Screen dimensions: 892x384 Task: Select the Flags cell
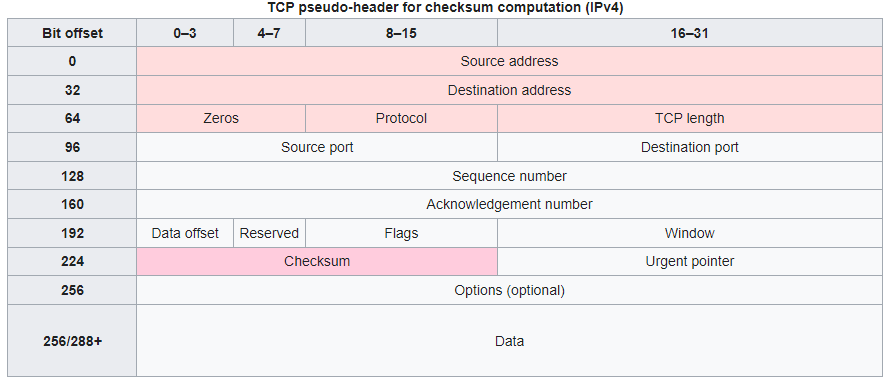(x=401, y=233)
